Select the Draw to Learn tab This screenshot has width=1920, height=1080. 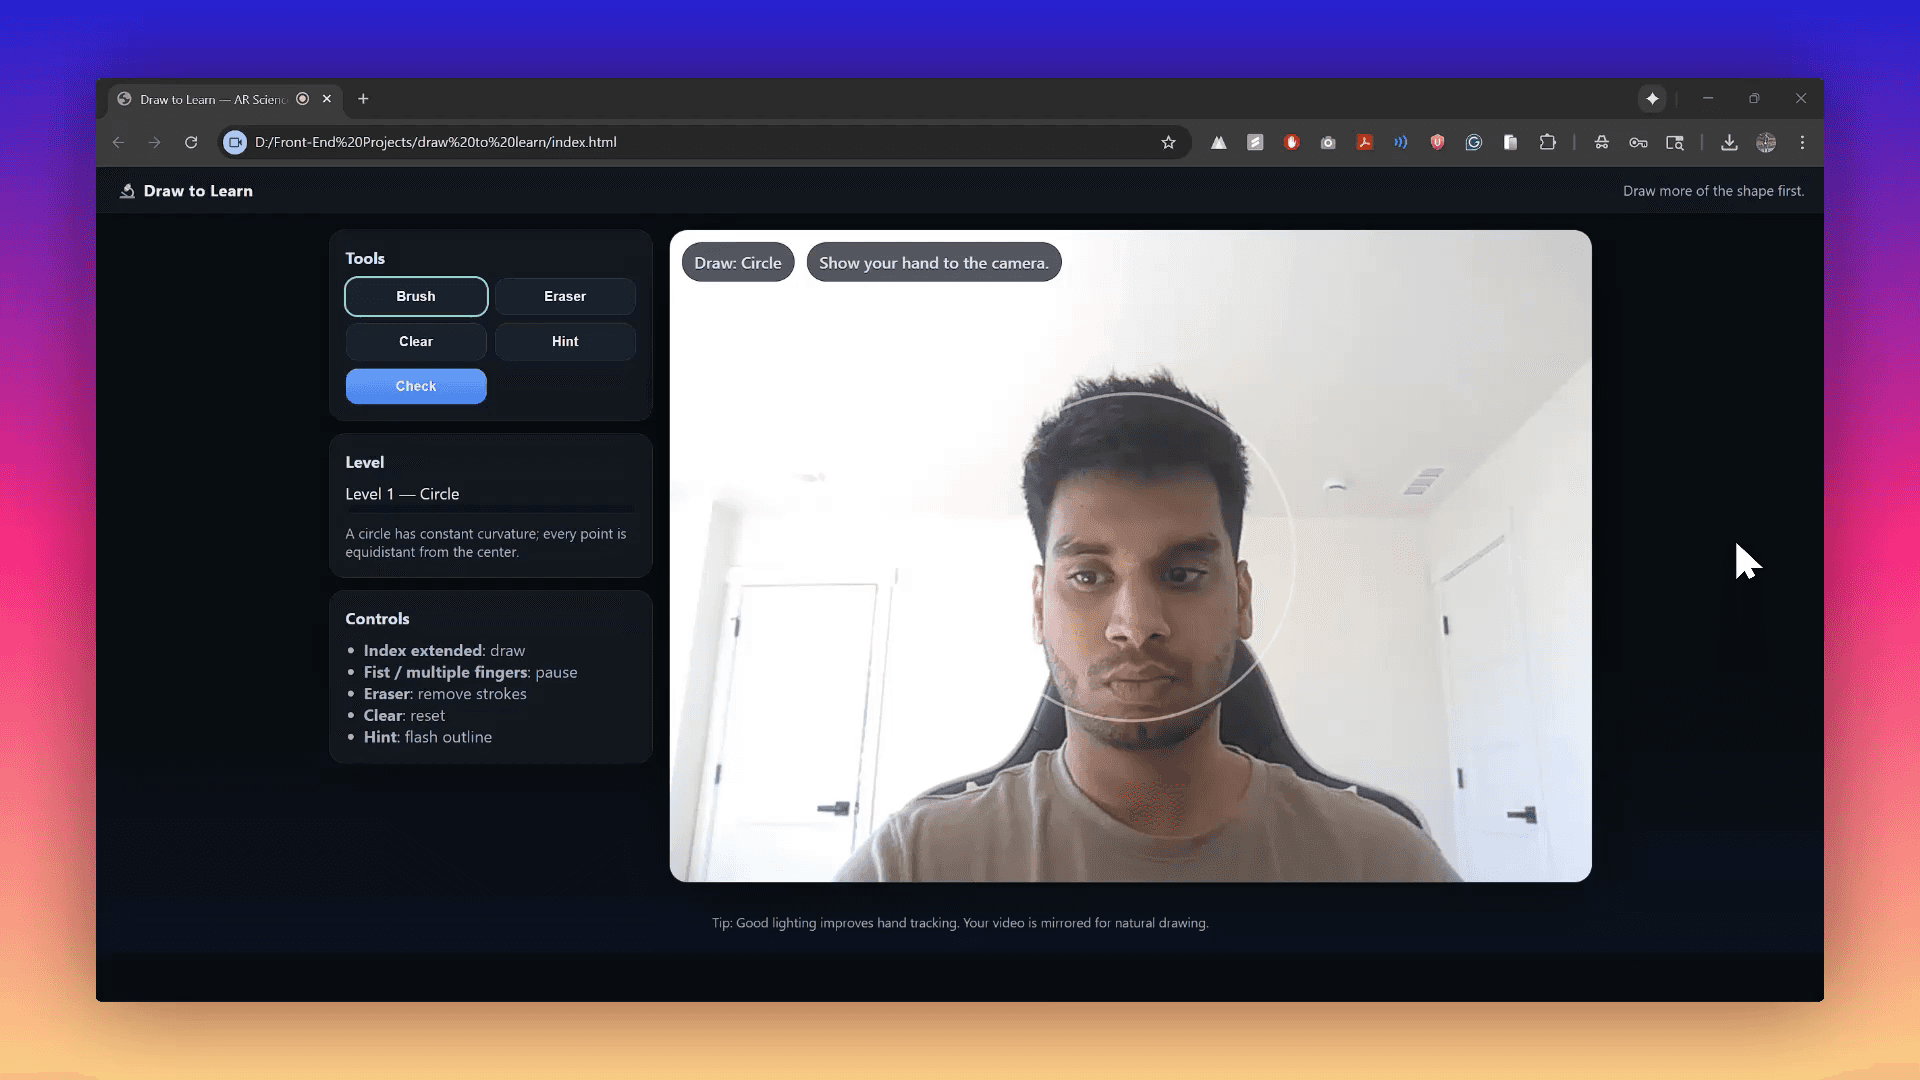pyautogui.click(x=212, y=99)
